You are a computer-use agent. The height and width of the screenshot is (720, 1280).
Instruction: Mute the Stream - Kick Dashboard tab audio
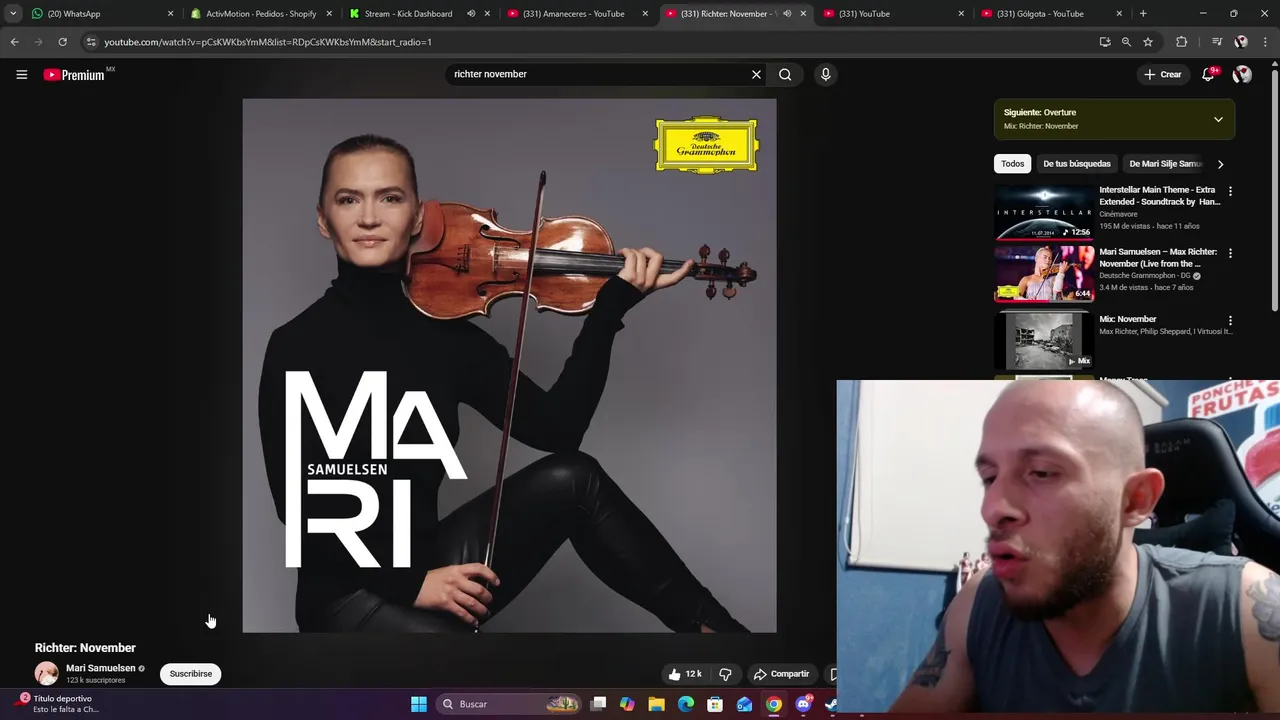tap(471, 14)
